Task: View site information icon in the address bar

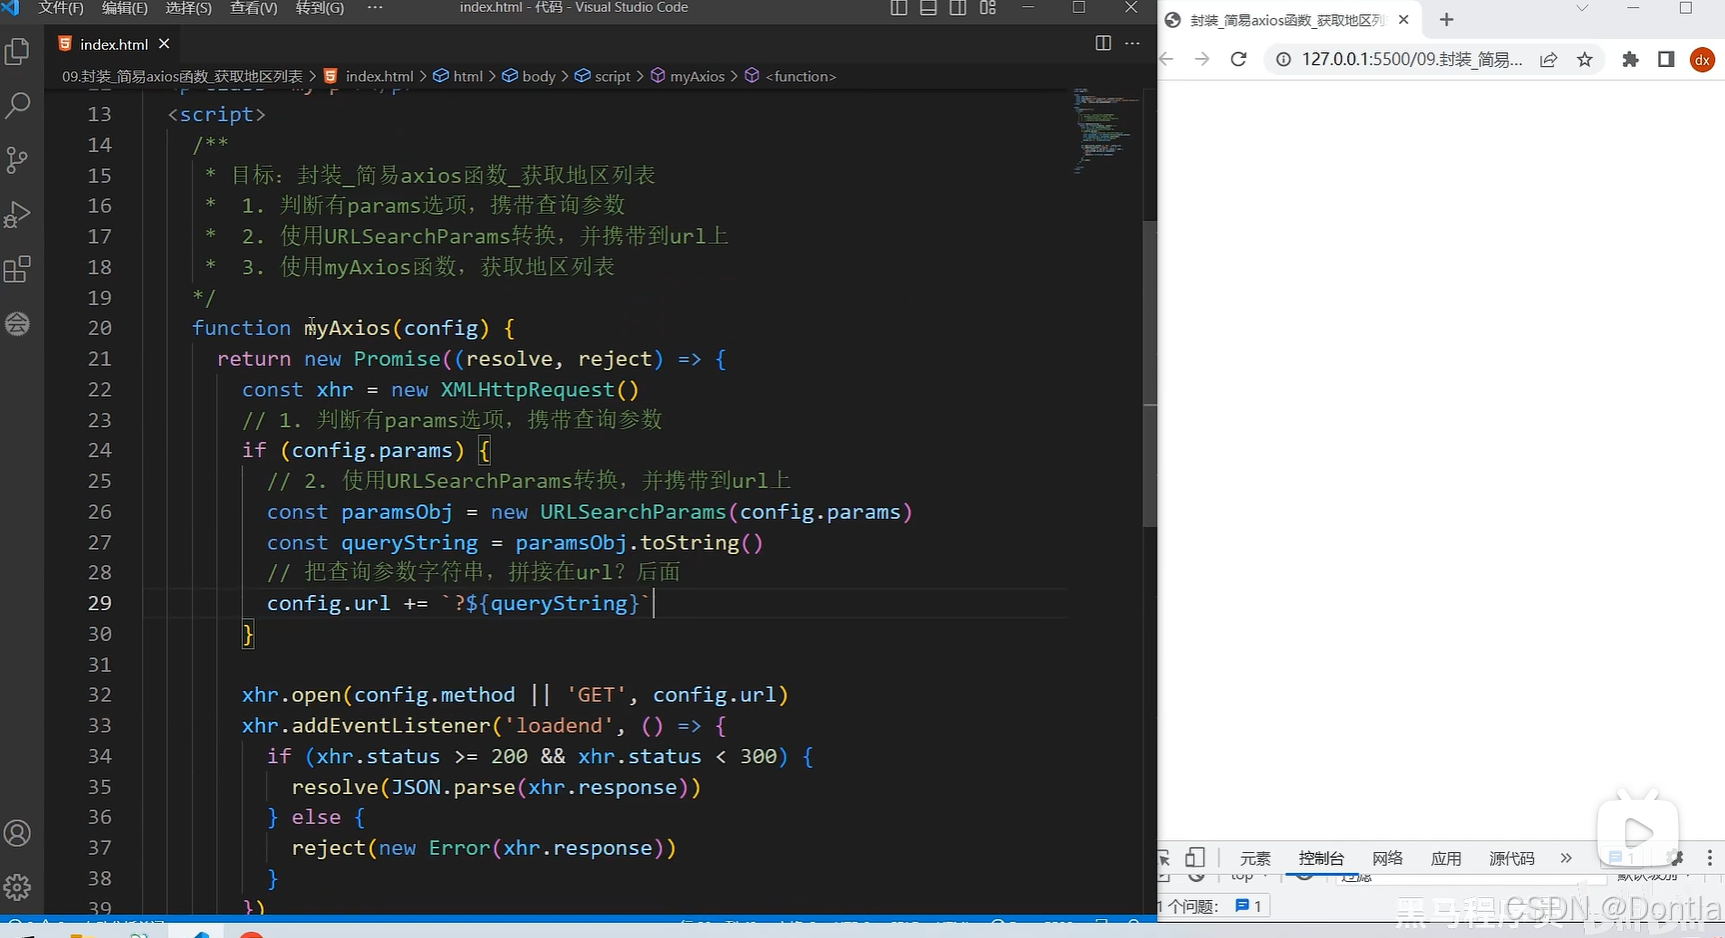Action: click(x=1283, y=59)
